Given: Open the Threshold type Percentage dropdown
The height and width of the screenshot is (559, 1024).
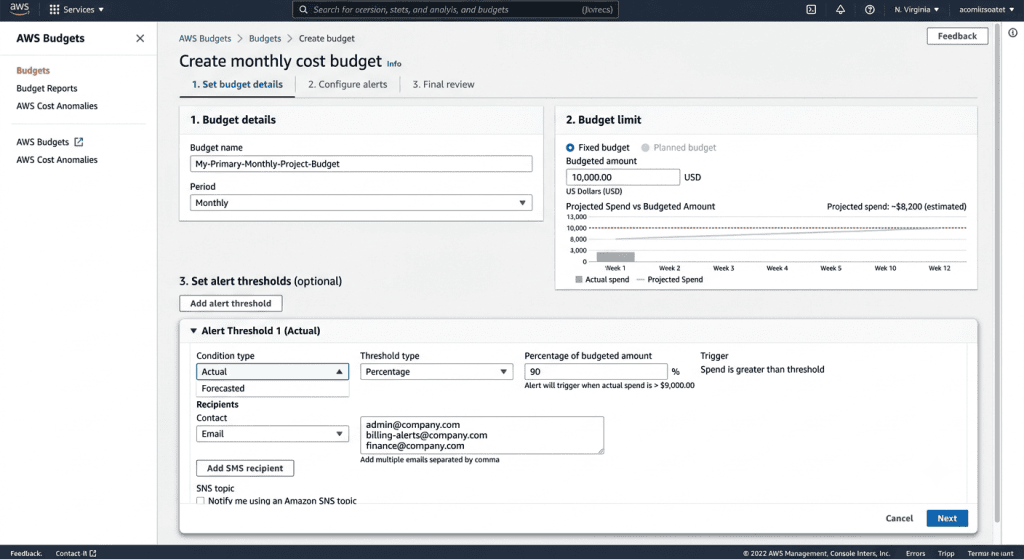Looking at the screenshot, I should (436, 372).
